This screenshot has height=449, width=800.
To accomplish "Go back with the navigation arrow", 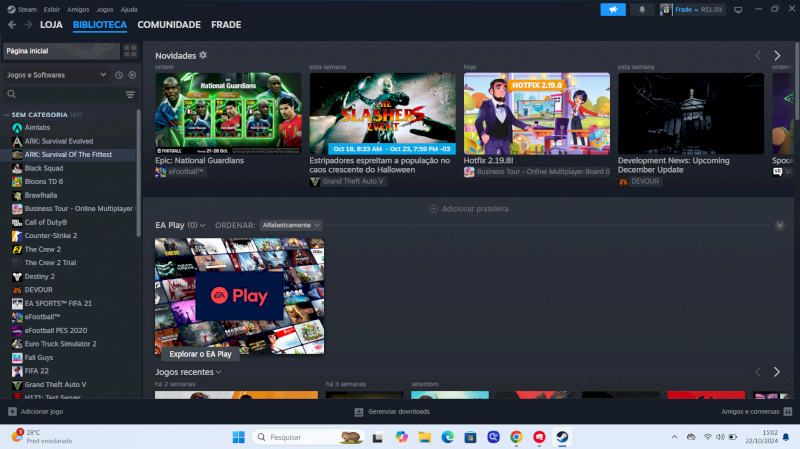I will click(10, 24).
